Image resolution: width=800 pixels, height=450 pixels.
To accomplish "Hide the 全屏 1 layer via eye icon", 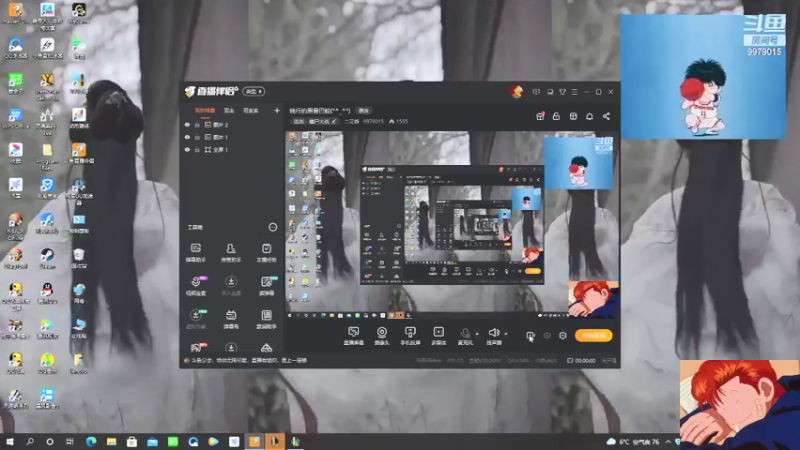I will click(x=187, y=149).
